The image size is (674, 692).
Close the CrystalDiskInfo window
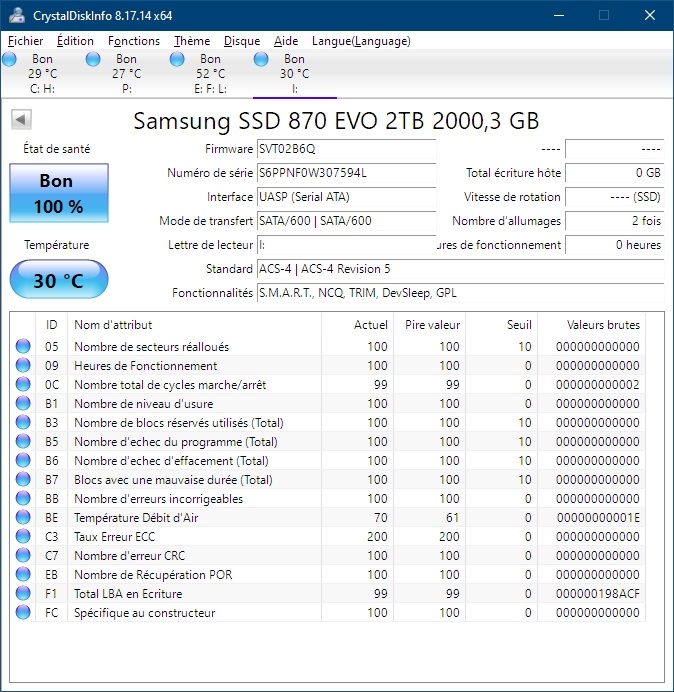tap(650, 15)
